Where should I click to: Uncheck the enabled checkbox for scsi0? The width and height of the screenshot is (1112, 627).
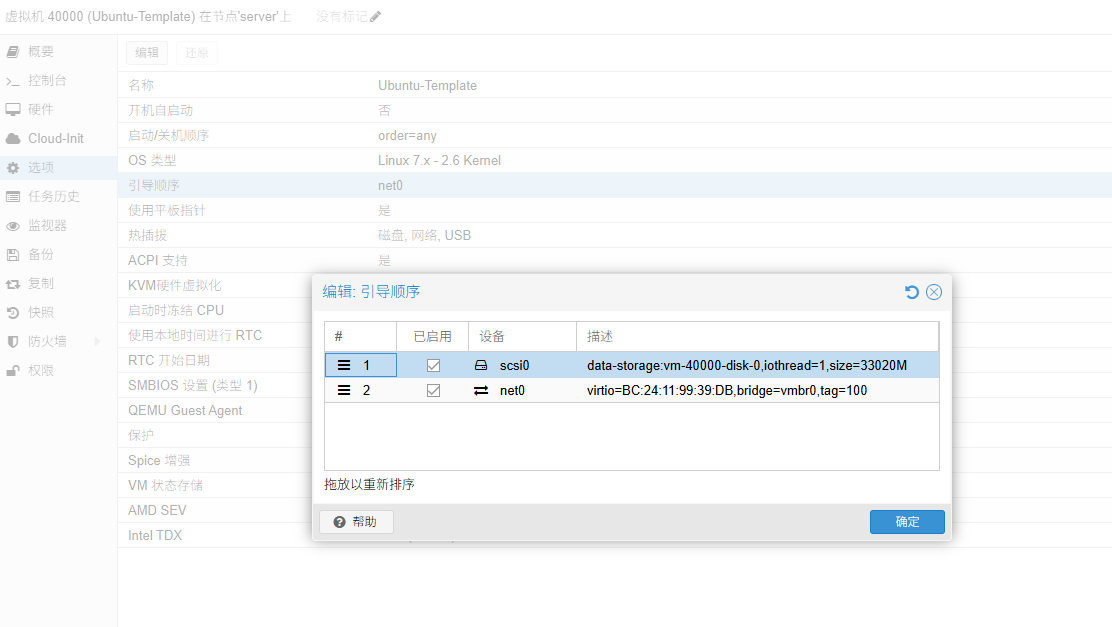pyautogui.click(x=433, y=365)
